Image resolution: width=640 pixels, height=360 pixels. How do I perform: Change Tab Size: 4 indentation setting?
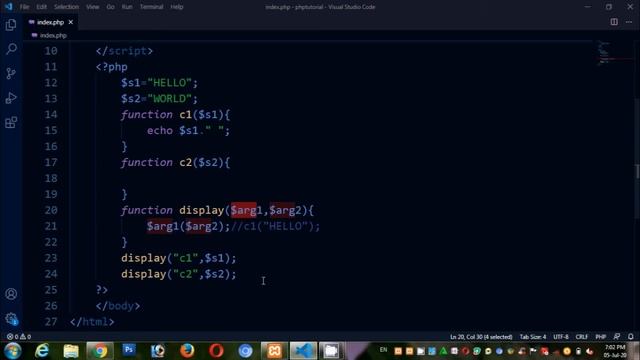click(533, 337)
